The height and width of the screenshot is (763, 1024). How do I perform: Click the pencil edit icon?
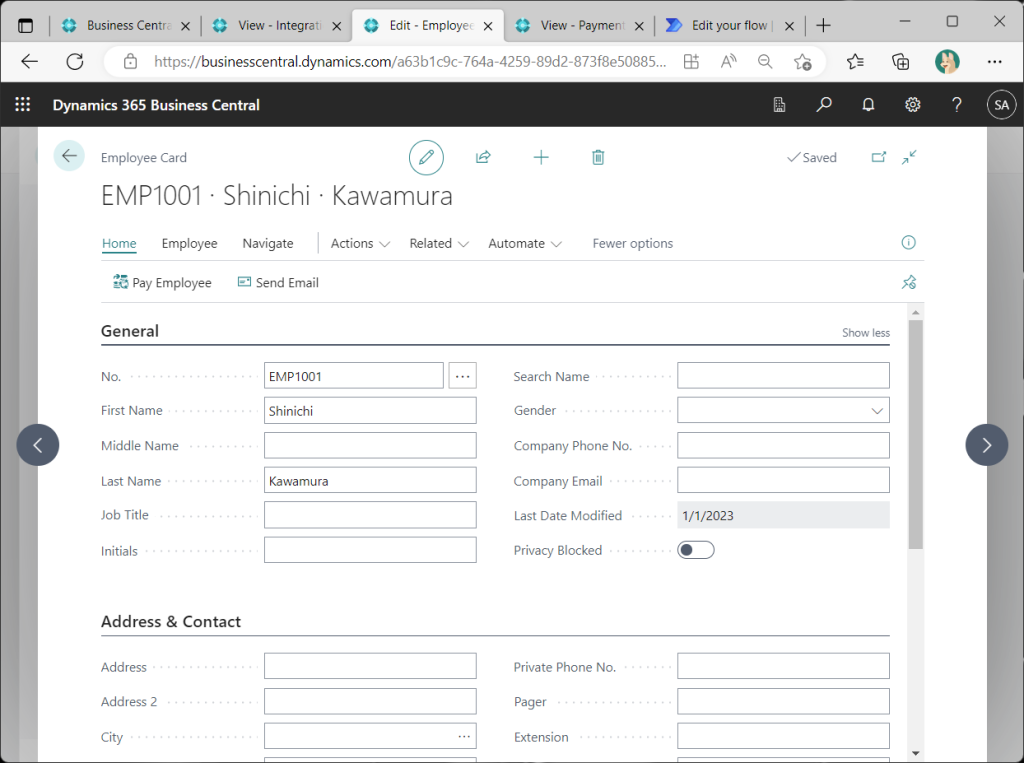pyautogui.click(x=426, y=157)
